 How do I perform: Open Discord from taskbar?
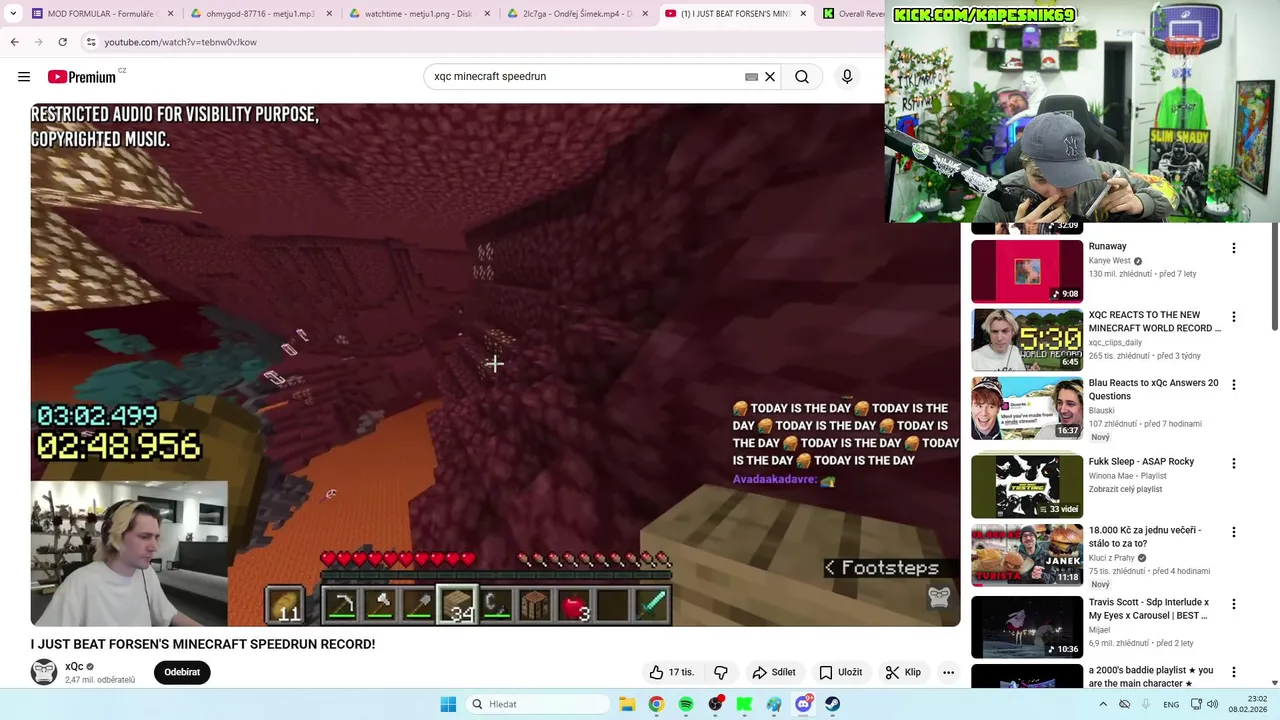(803, 704)
